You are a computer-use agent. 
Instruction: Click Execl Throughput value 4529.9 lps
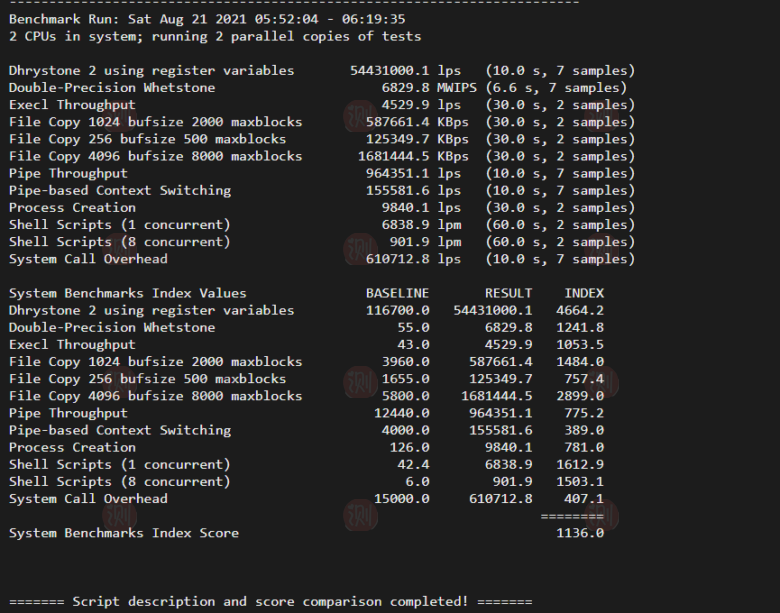(421, 105)
